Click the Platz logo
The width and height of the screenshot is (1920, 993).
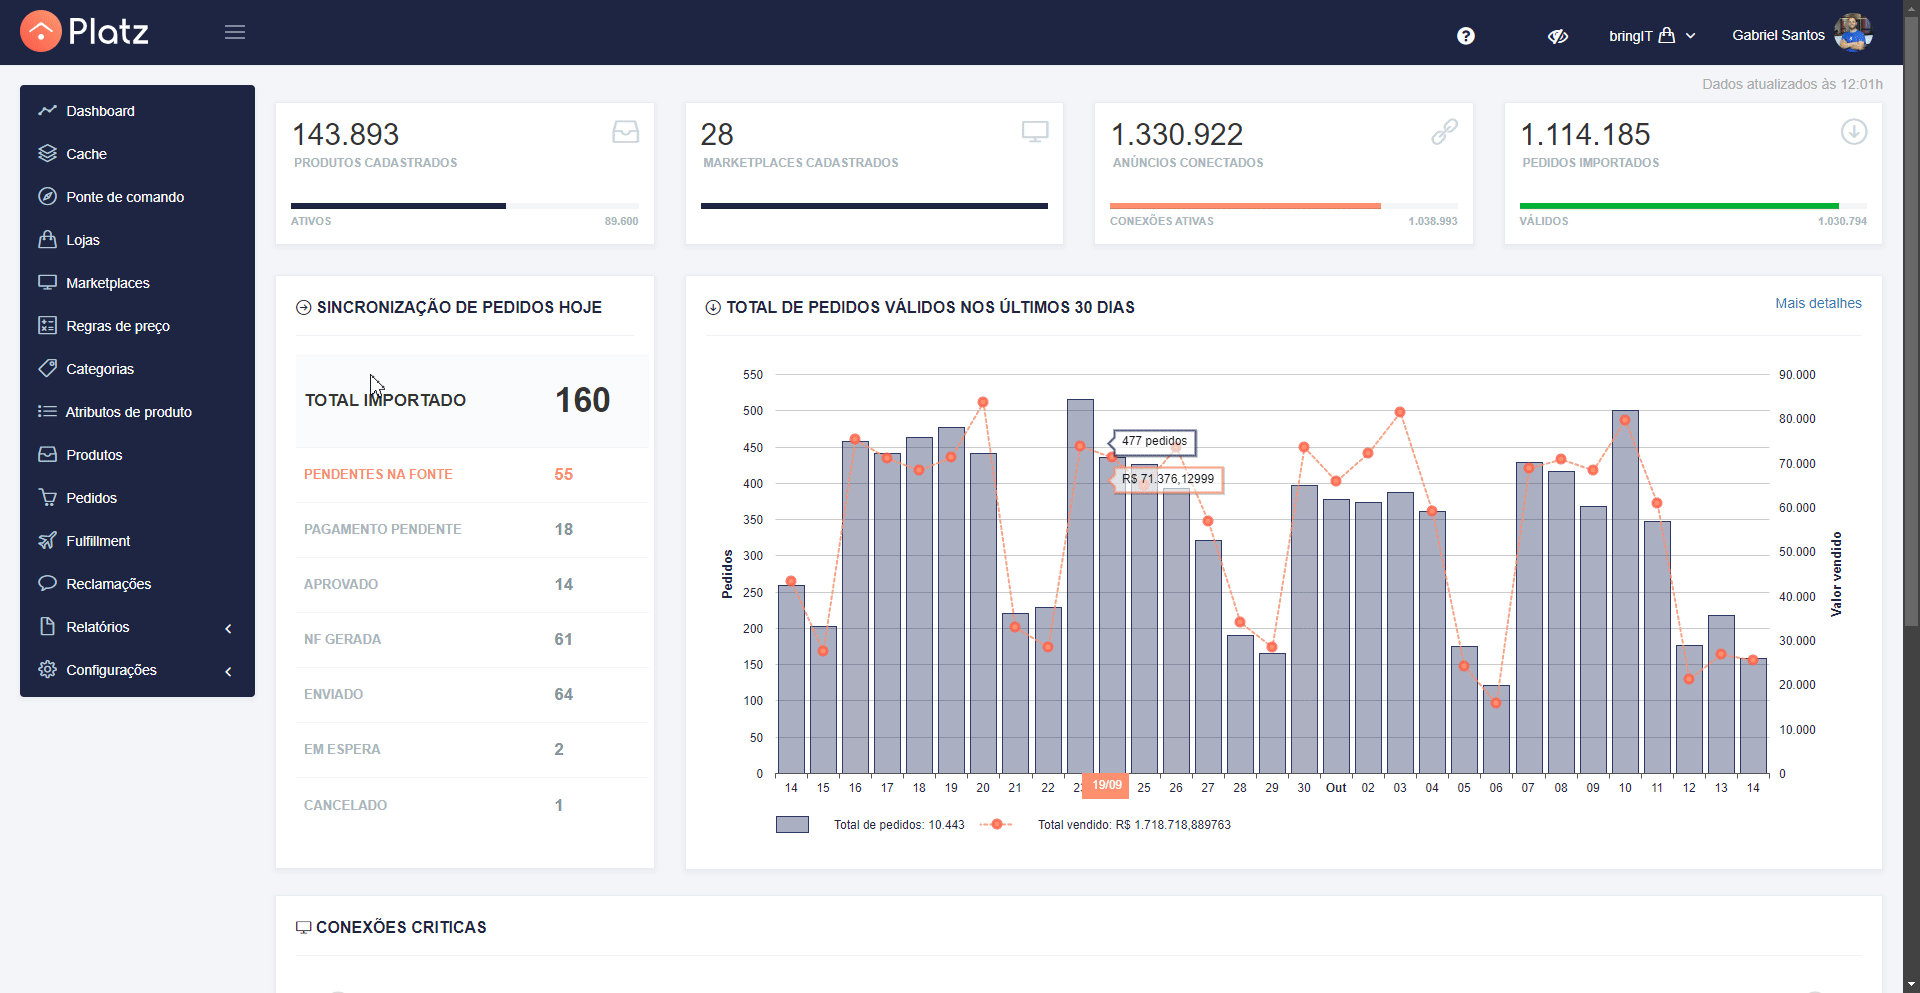85,32
